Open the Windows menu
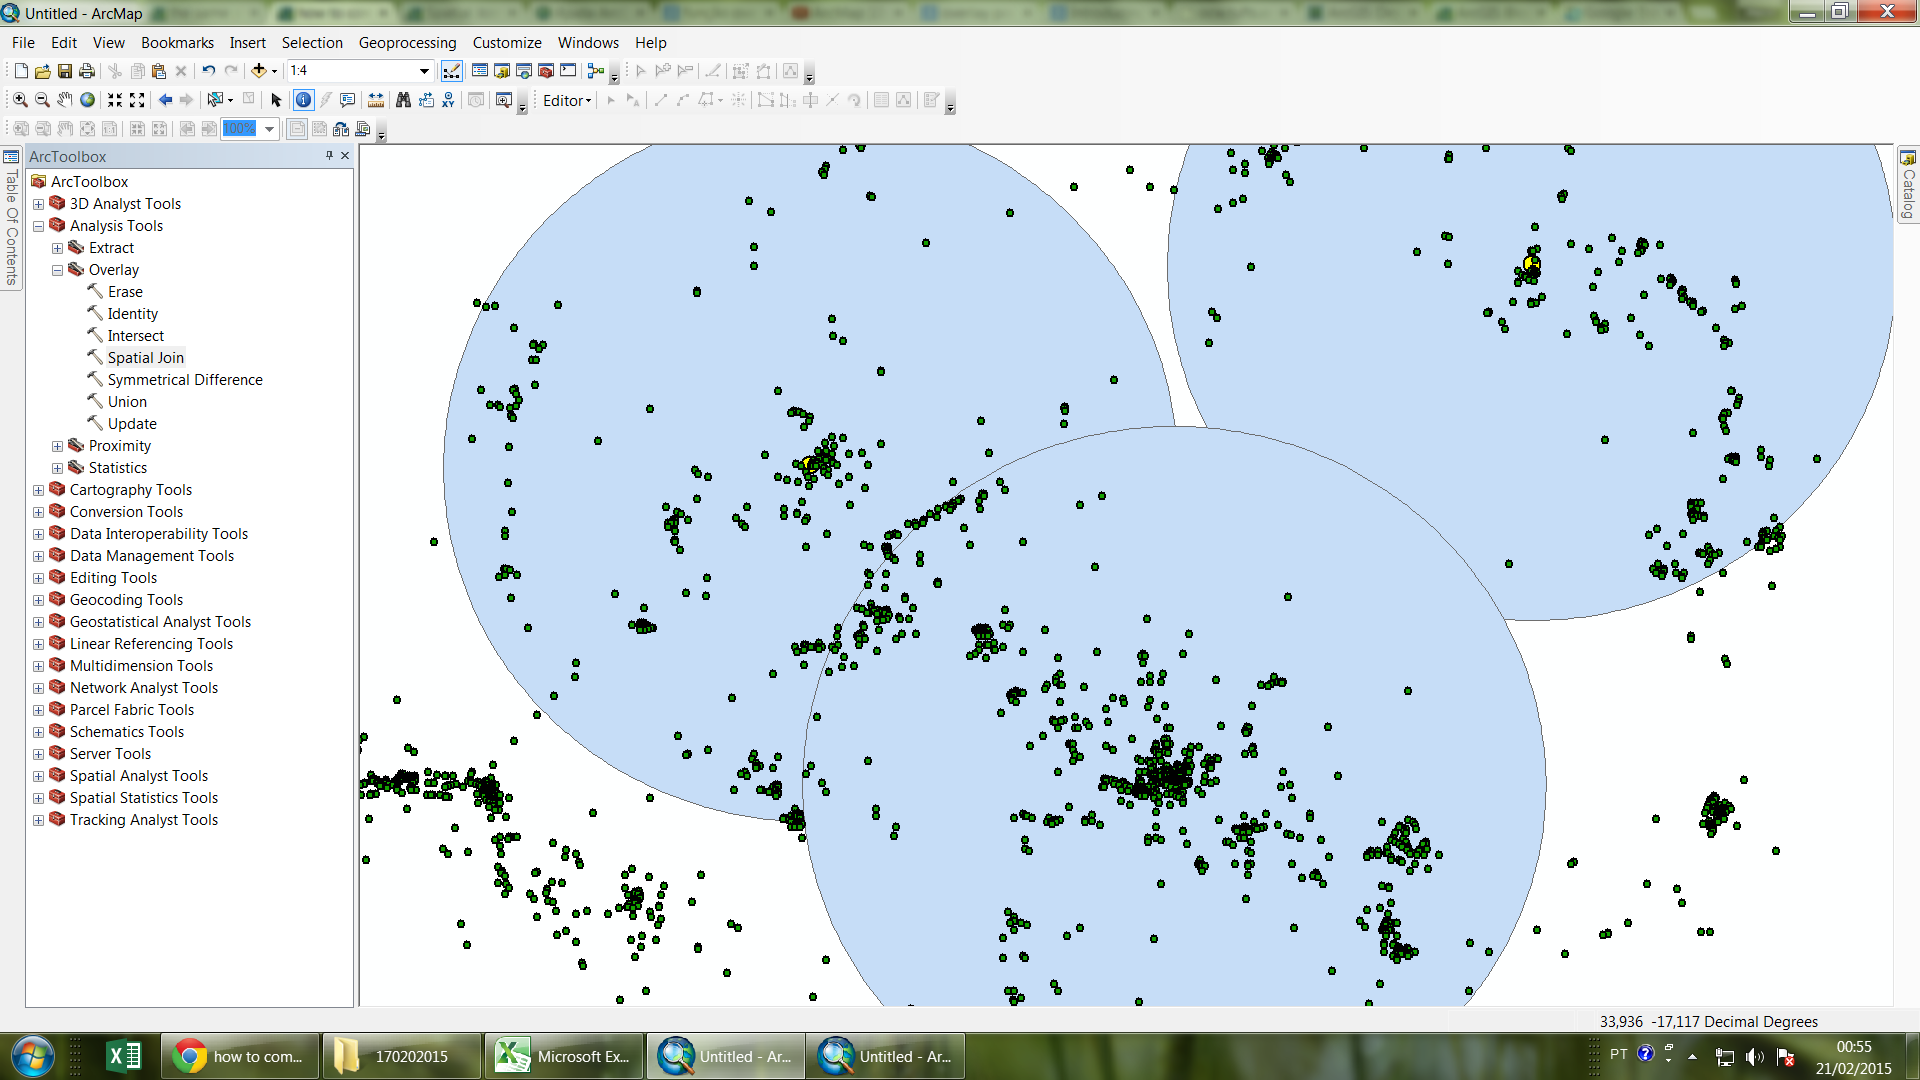 tap(588, 43)
